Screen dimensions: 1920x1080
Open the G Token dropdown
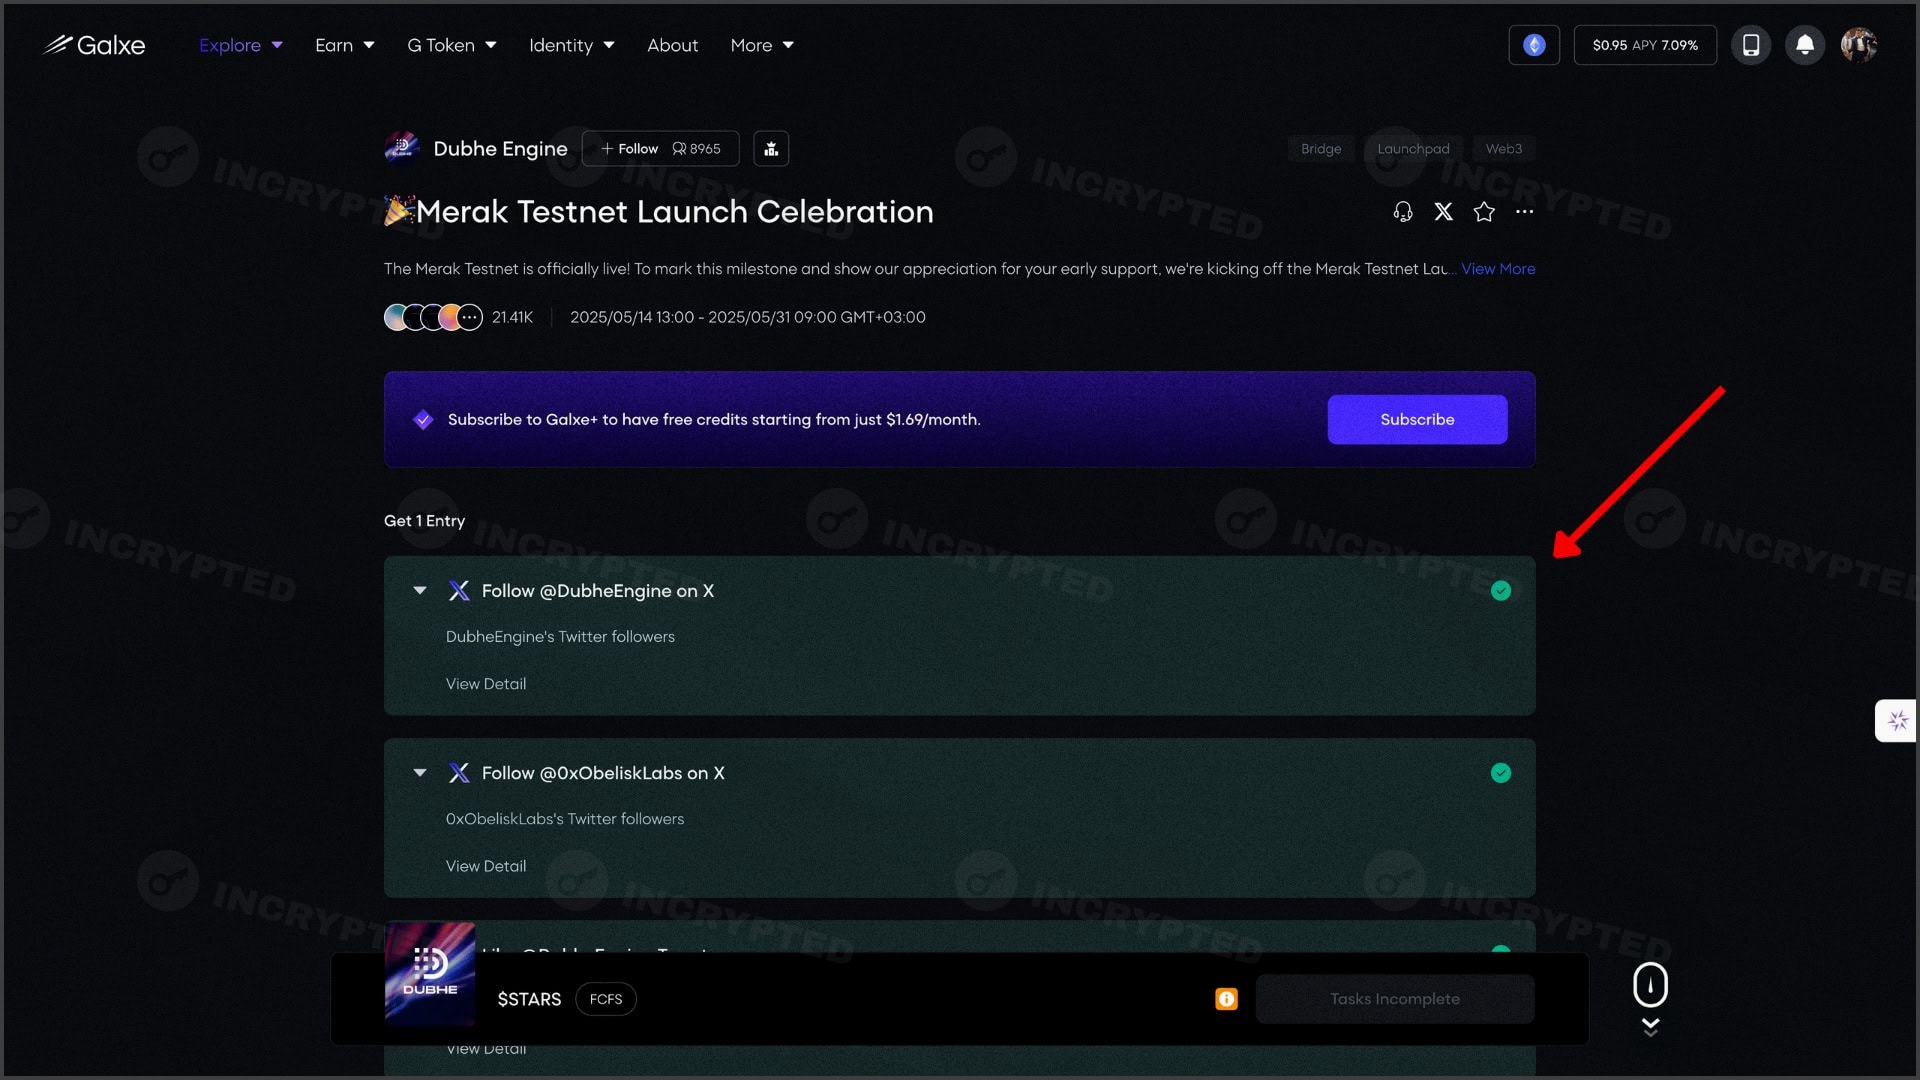[x=452, y=45]
